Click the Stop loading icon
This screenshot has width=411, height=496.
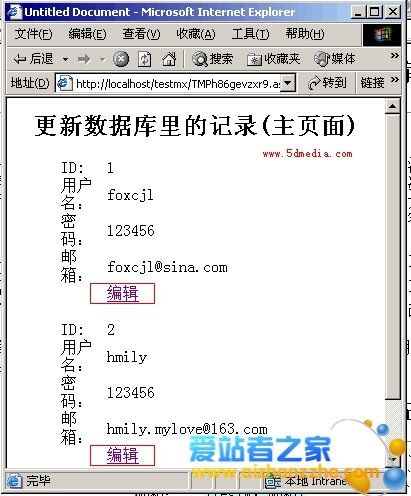pyautogui.click(x=121, y=59)
